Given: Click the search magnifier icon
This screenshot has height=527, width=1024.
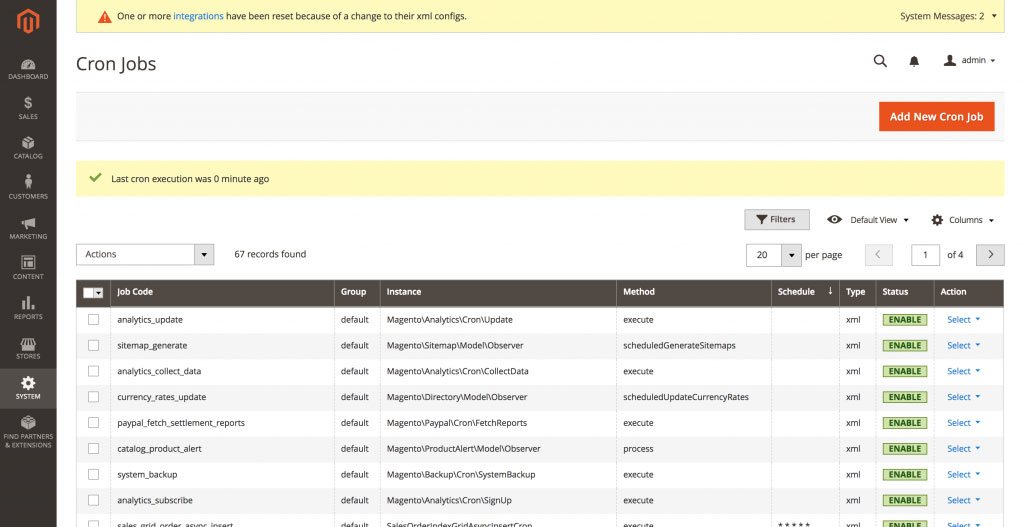Looking at the screenshot, I should pyautogui.click(x=880, y=61).
